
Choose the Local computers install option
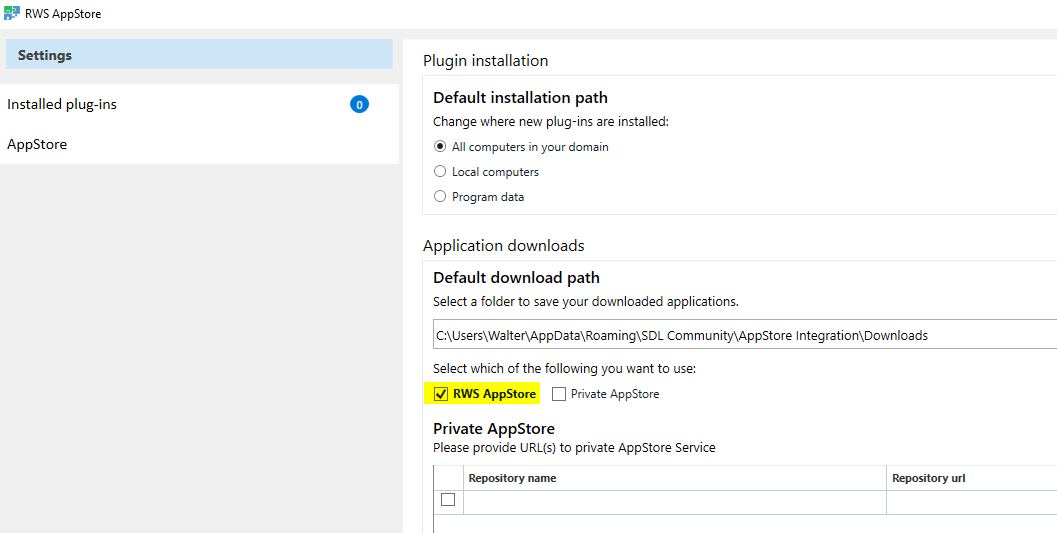point(440,172)
